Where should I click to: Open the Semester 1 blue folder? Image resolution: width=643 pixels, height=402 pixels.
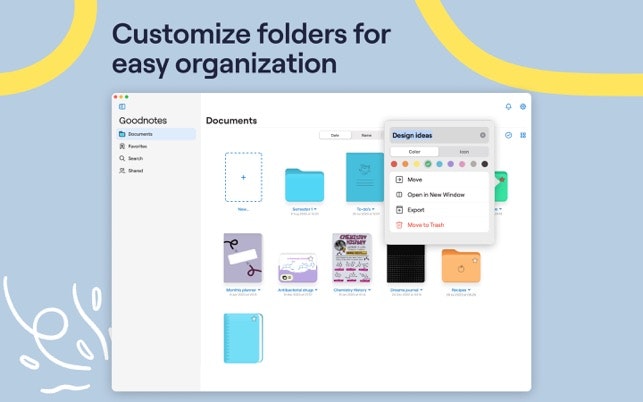(304, 185)
